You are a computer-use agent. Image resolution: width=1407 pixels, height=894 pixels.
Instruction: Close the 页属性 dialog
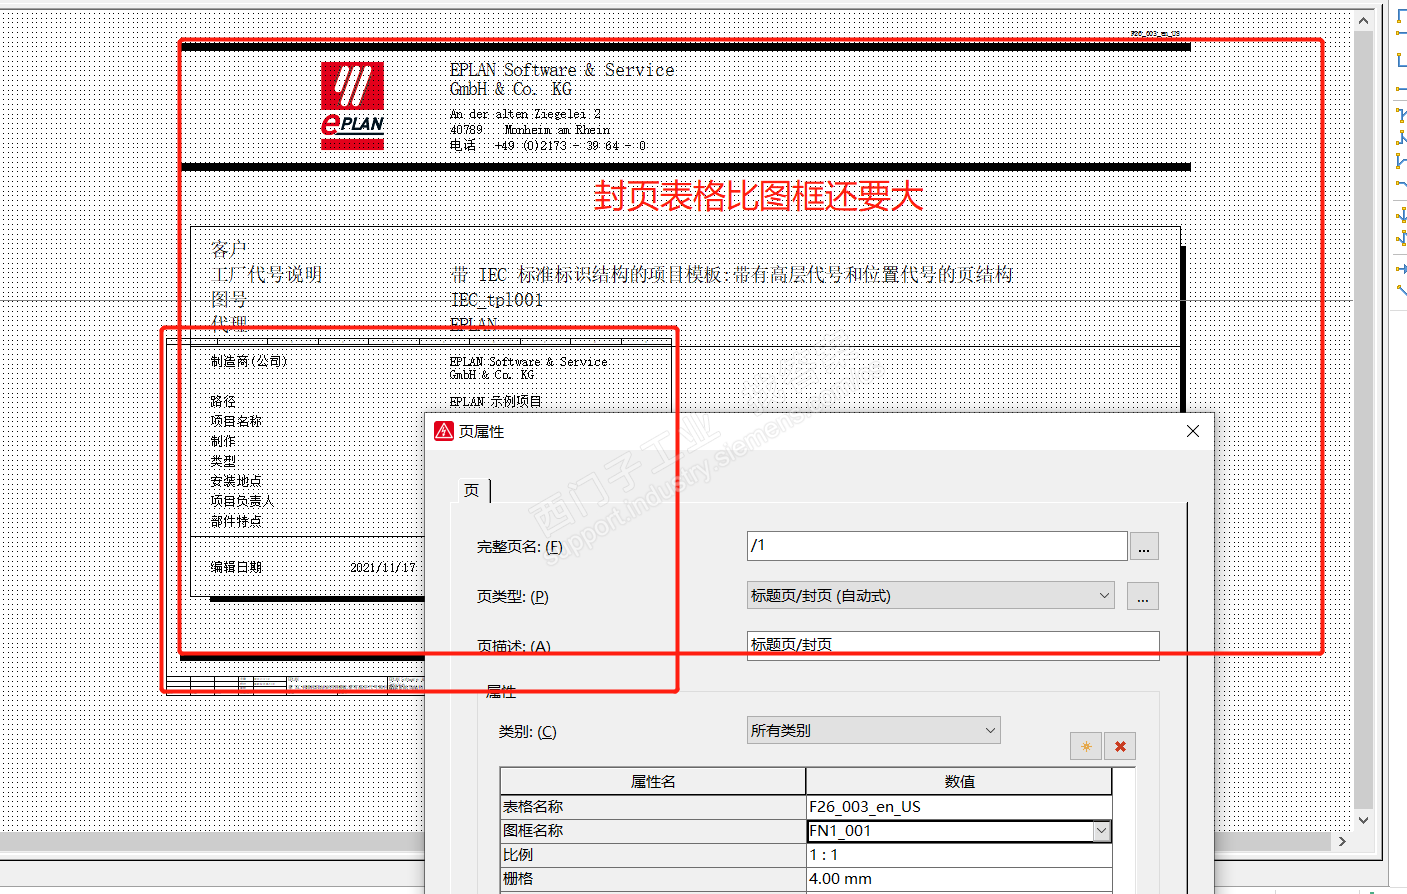click(x=1193, y=431)
